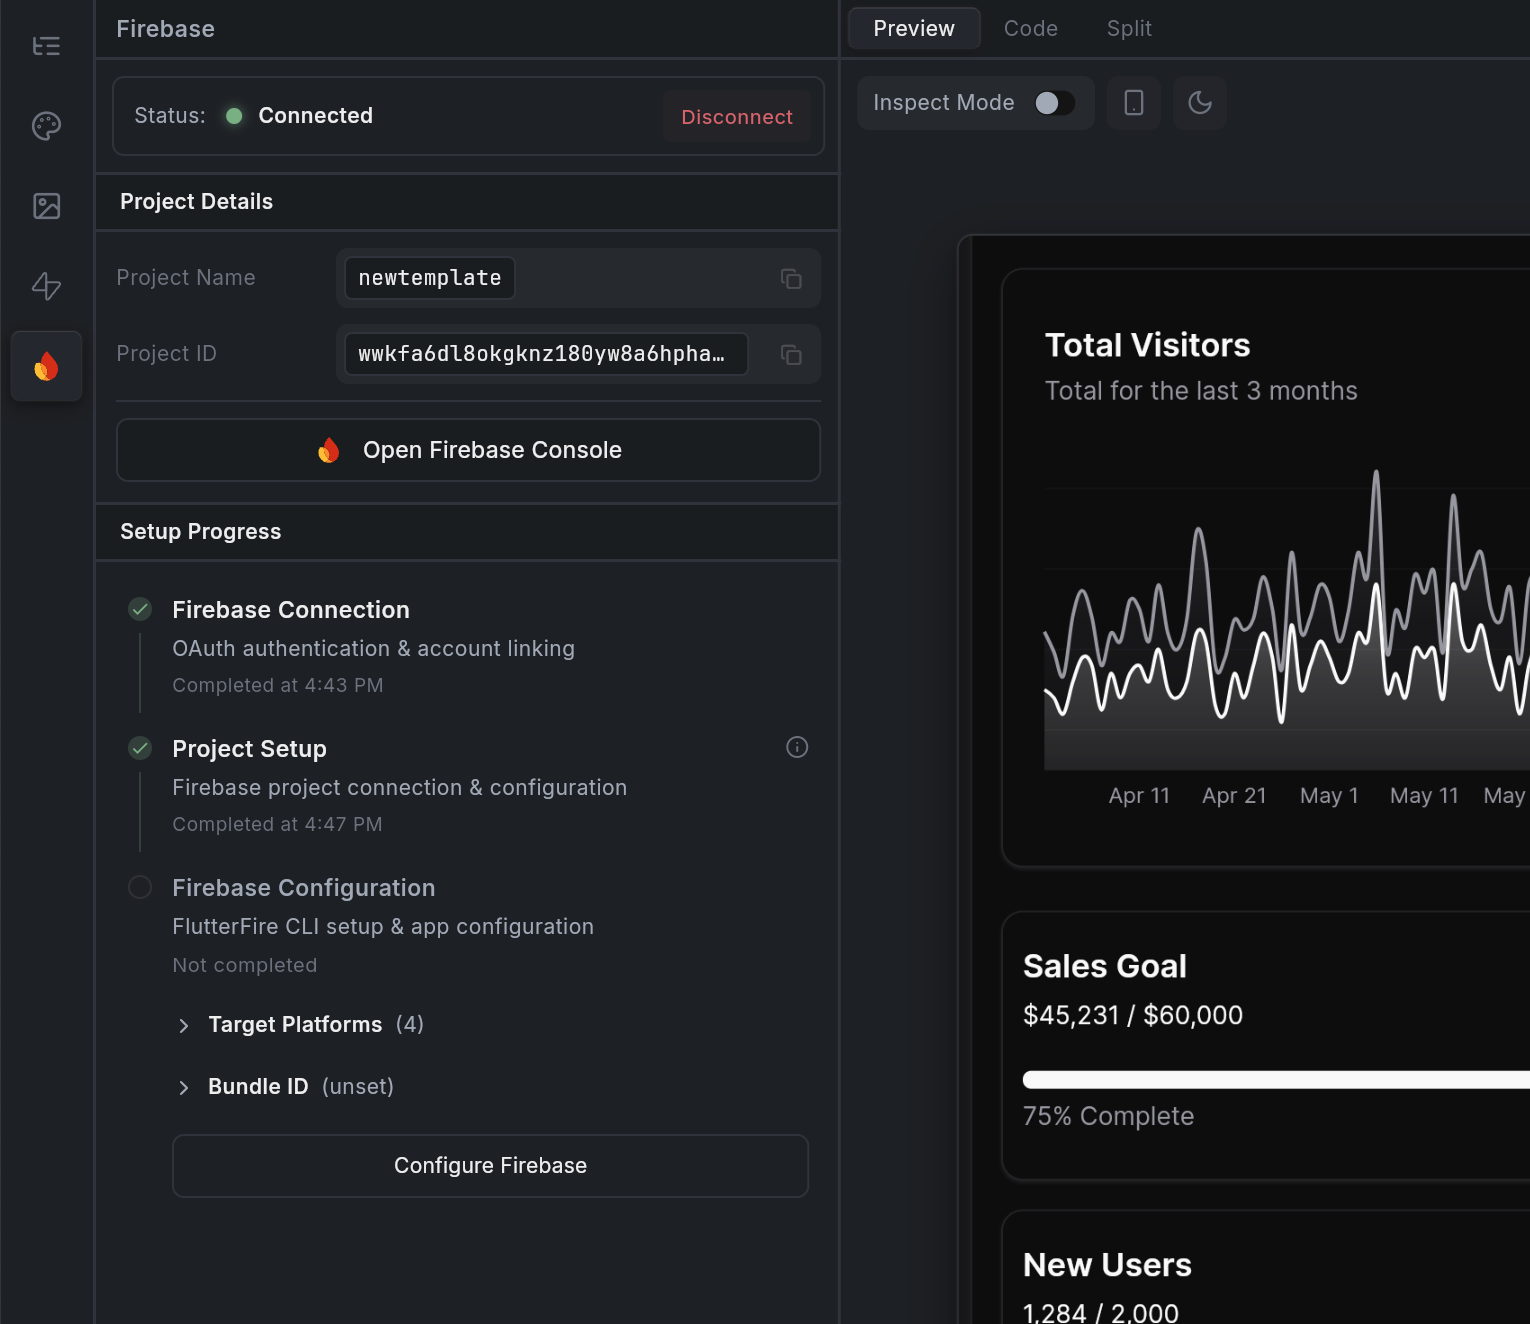The image size is (1530, 1324).
Task: Click the 'May 11' axis label
Action: [1424, 796]
